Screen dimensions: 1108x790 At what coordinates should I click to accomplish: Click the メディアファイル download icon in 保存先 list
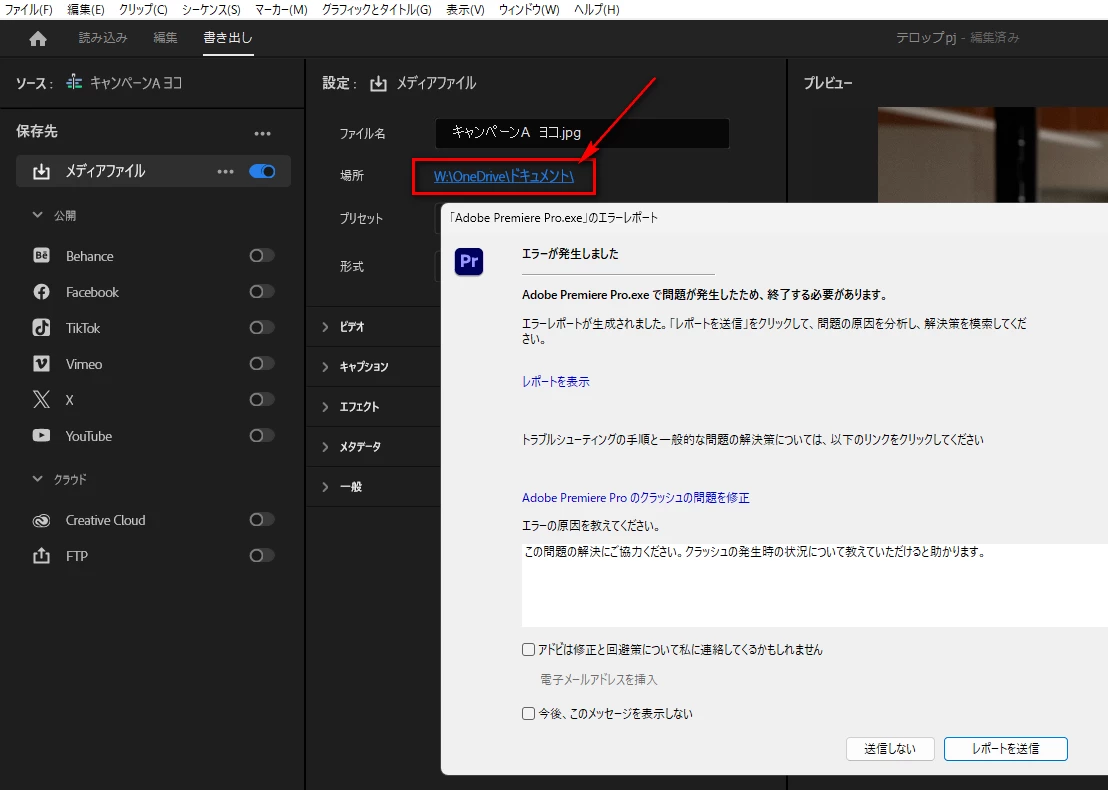point(42,171)
